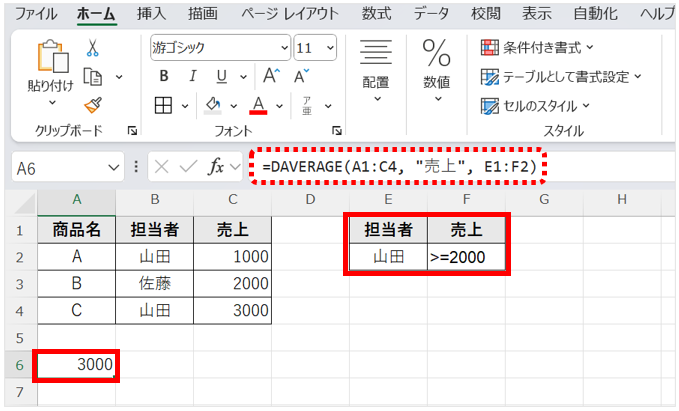Cancel formula entry X icon
Screen dimensions: 679x411
tap(162, 167)
